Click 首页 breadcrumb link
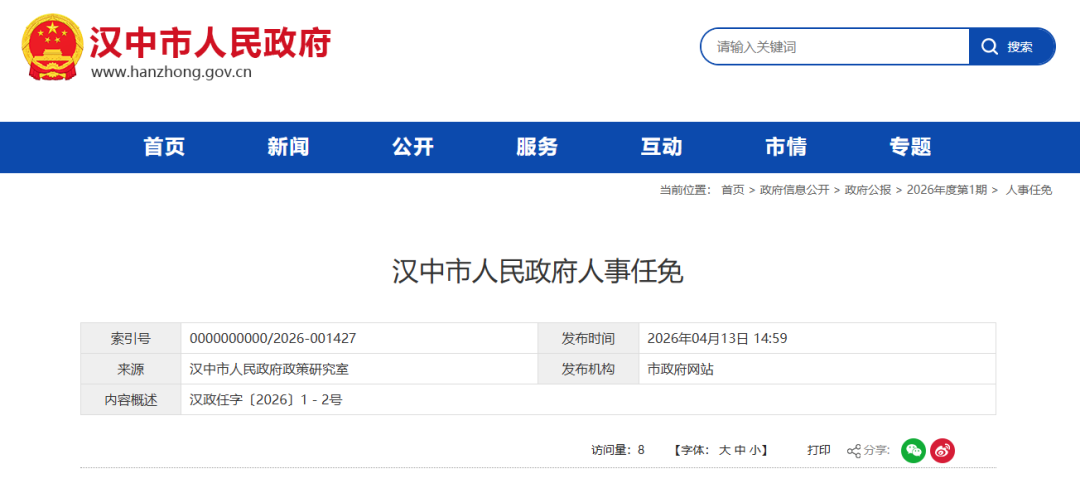 [x=732, y=190]
